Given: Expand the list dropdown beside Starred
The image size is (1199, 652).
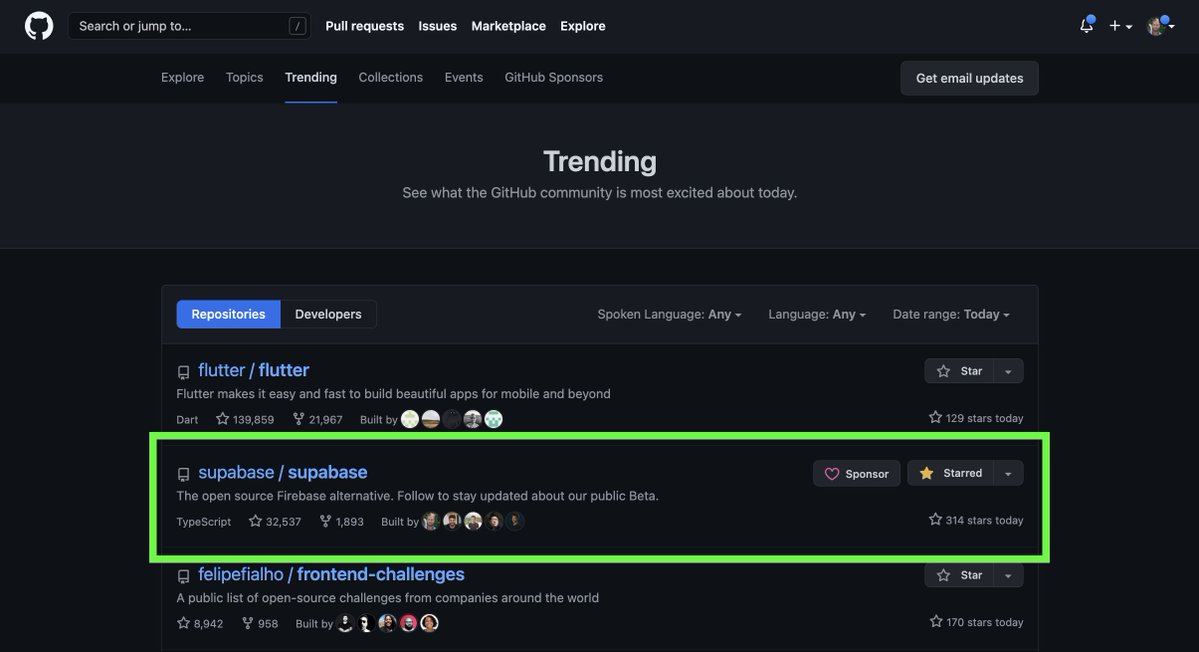Looking at the screenshot, I should pyautogui.click(x=1008, y=473).
